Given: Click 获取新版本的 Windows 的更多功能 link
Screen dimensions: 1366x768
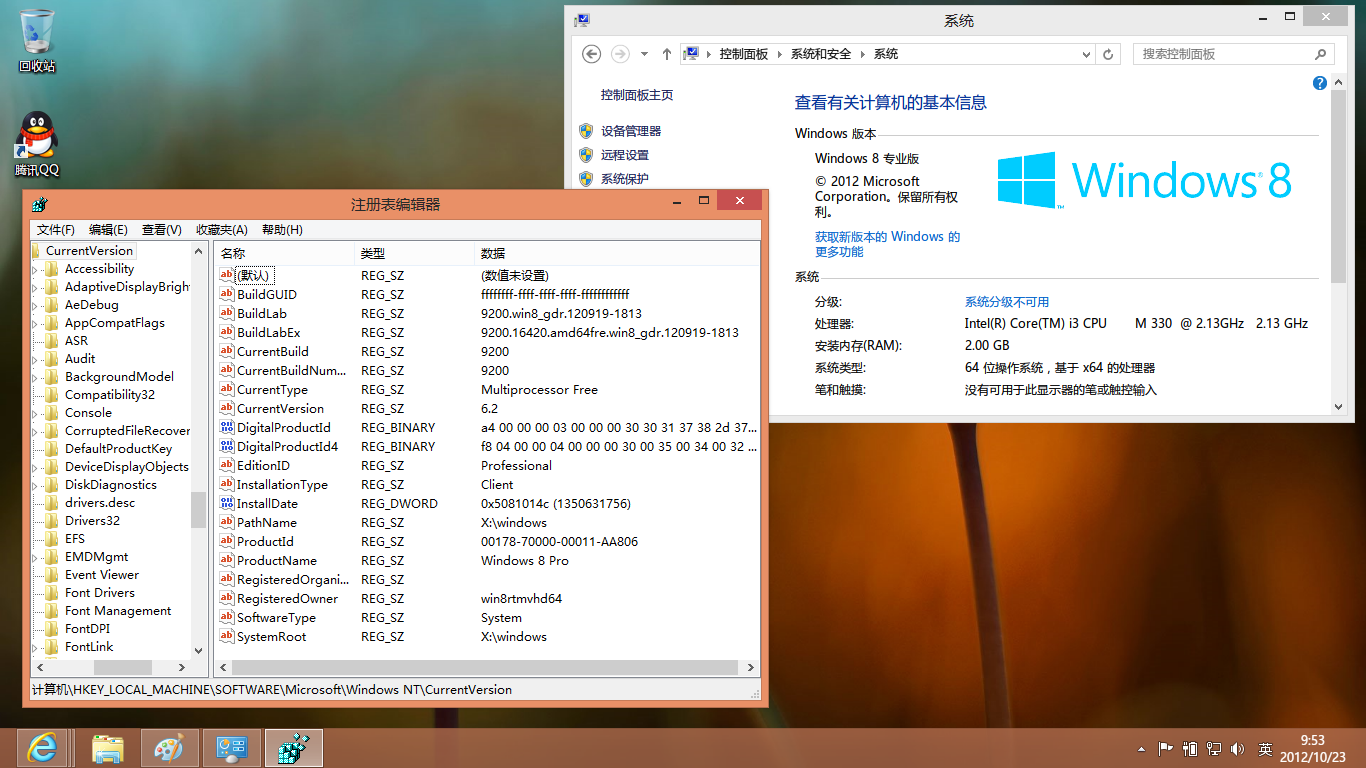Looking at the screenshot, I should coord(887,244).
